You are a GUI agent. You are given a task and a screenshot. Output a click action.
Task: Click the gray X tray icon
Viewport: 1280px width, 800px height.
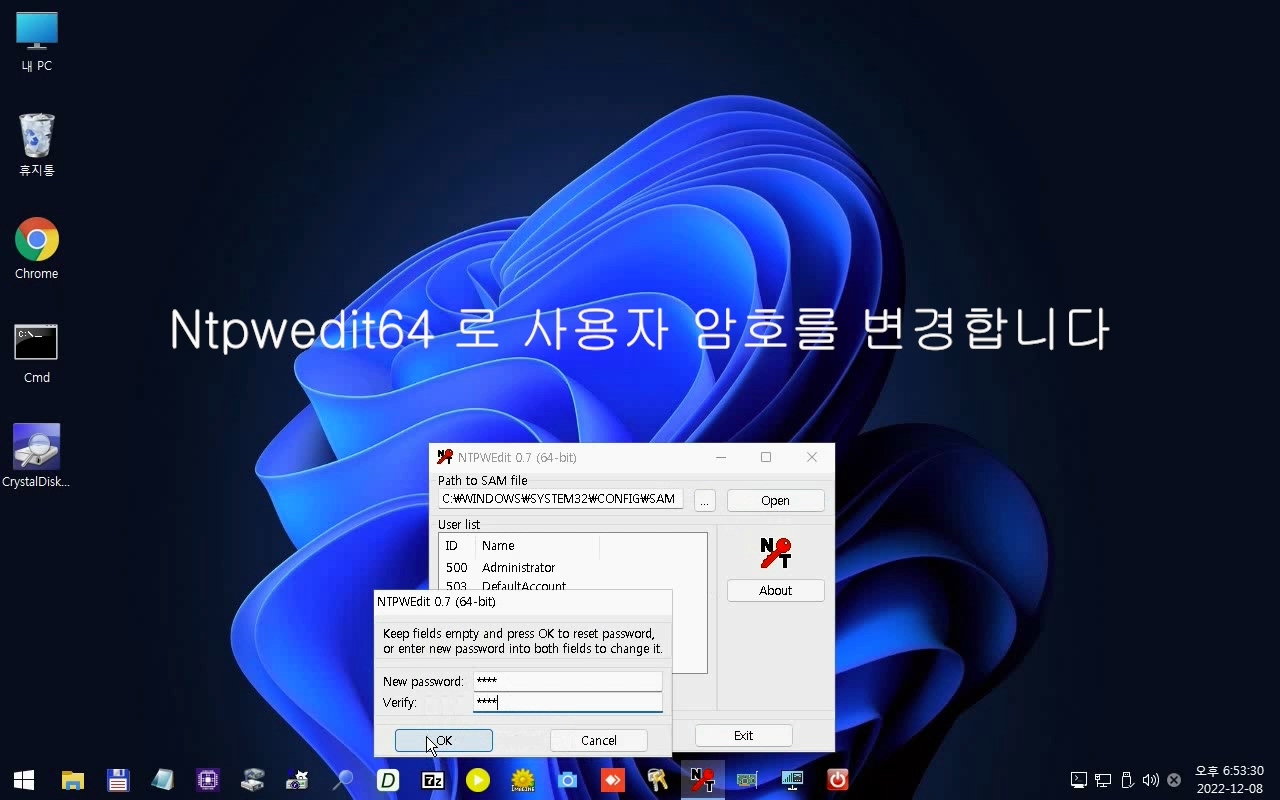pyautogui.click(x=1174, y=780)
